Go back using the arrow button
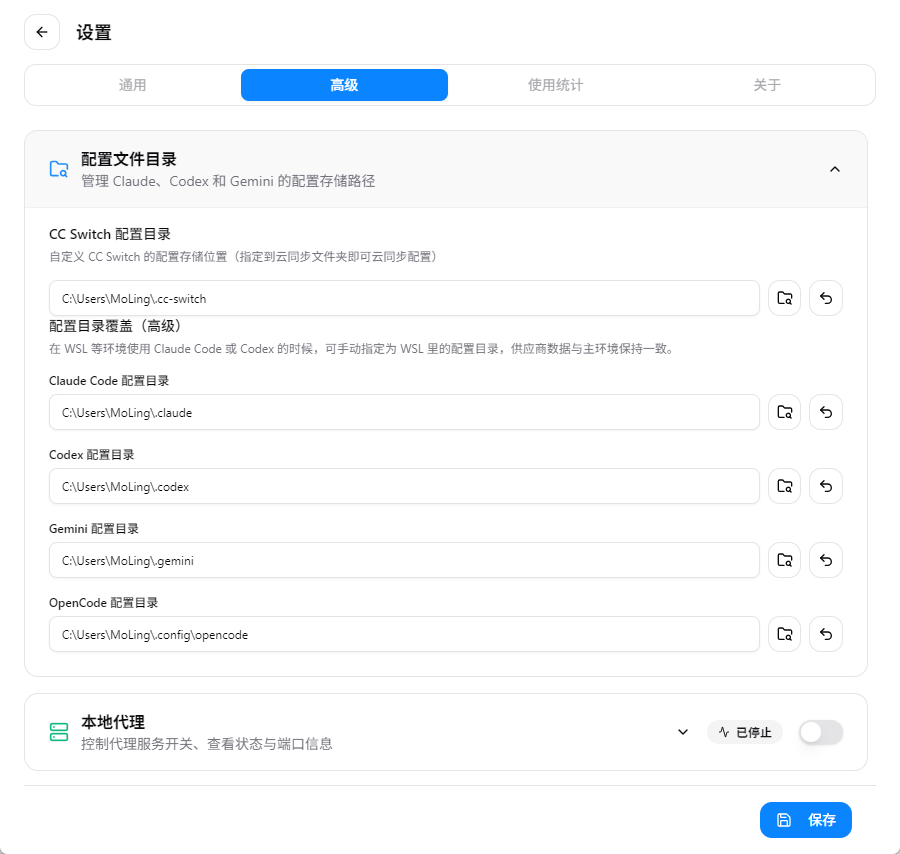The width and height of the screenshot is (900, 854). pos(42,32)
